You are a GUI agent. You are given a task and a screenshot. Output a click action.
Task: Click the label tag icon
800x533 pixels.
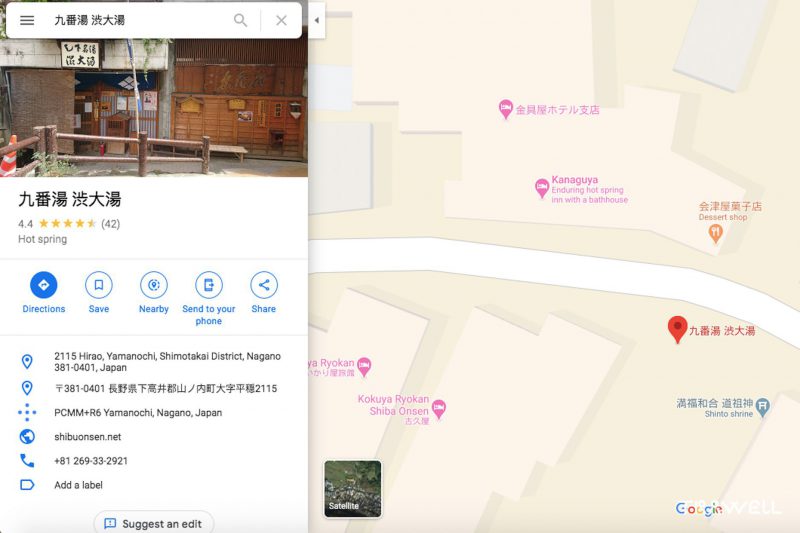point(27,485)
